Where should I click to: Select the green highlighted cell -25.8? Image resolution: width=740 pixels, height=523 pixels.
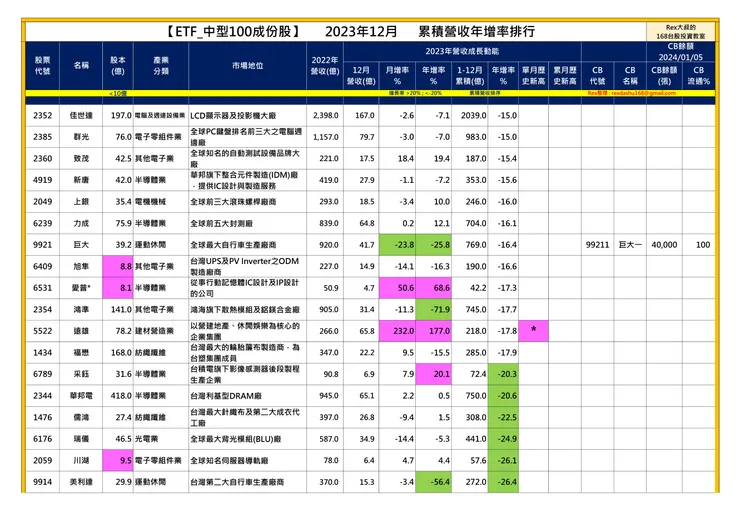434,245
